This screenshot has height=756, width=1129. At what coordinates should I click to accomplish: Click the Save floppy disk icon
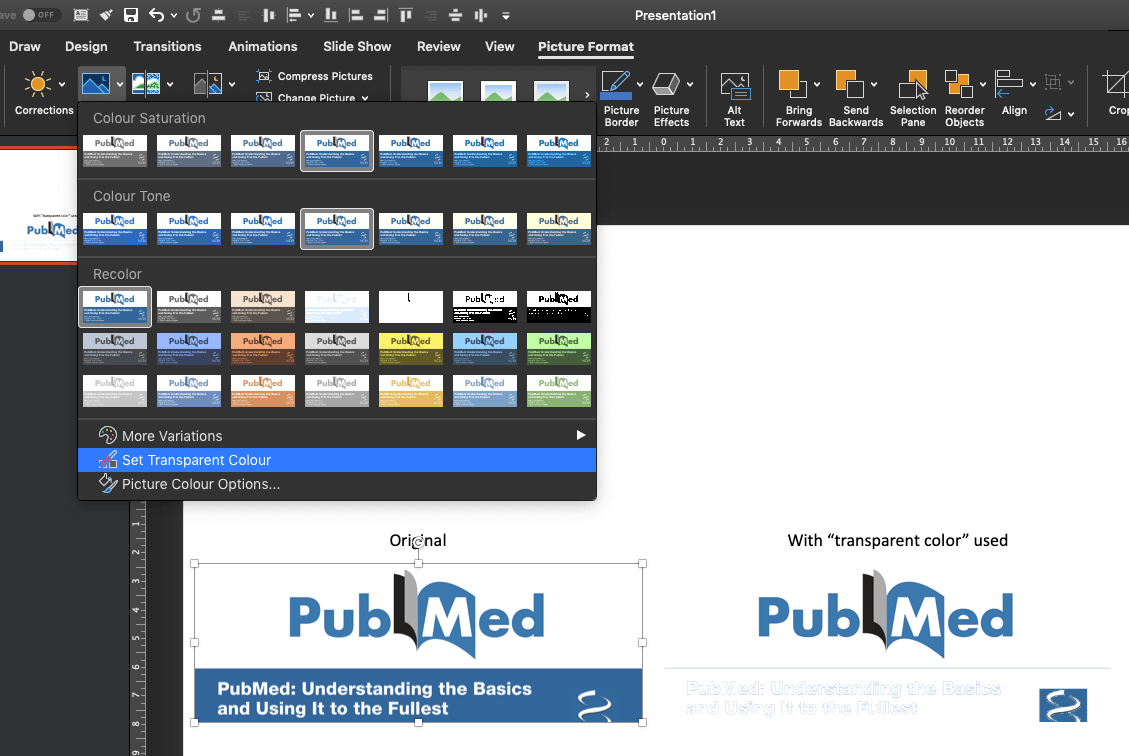(130, 14)
